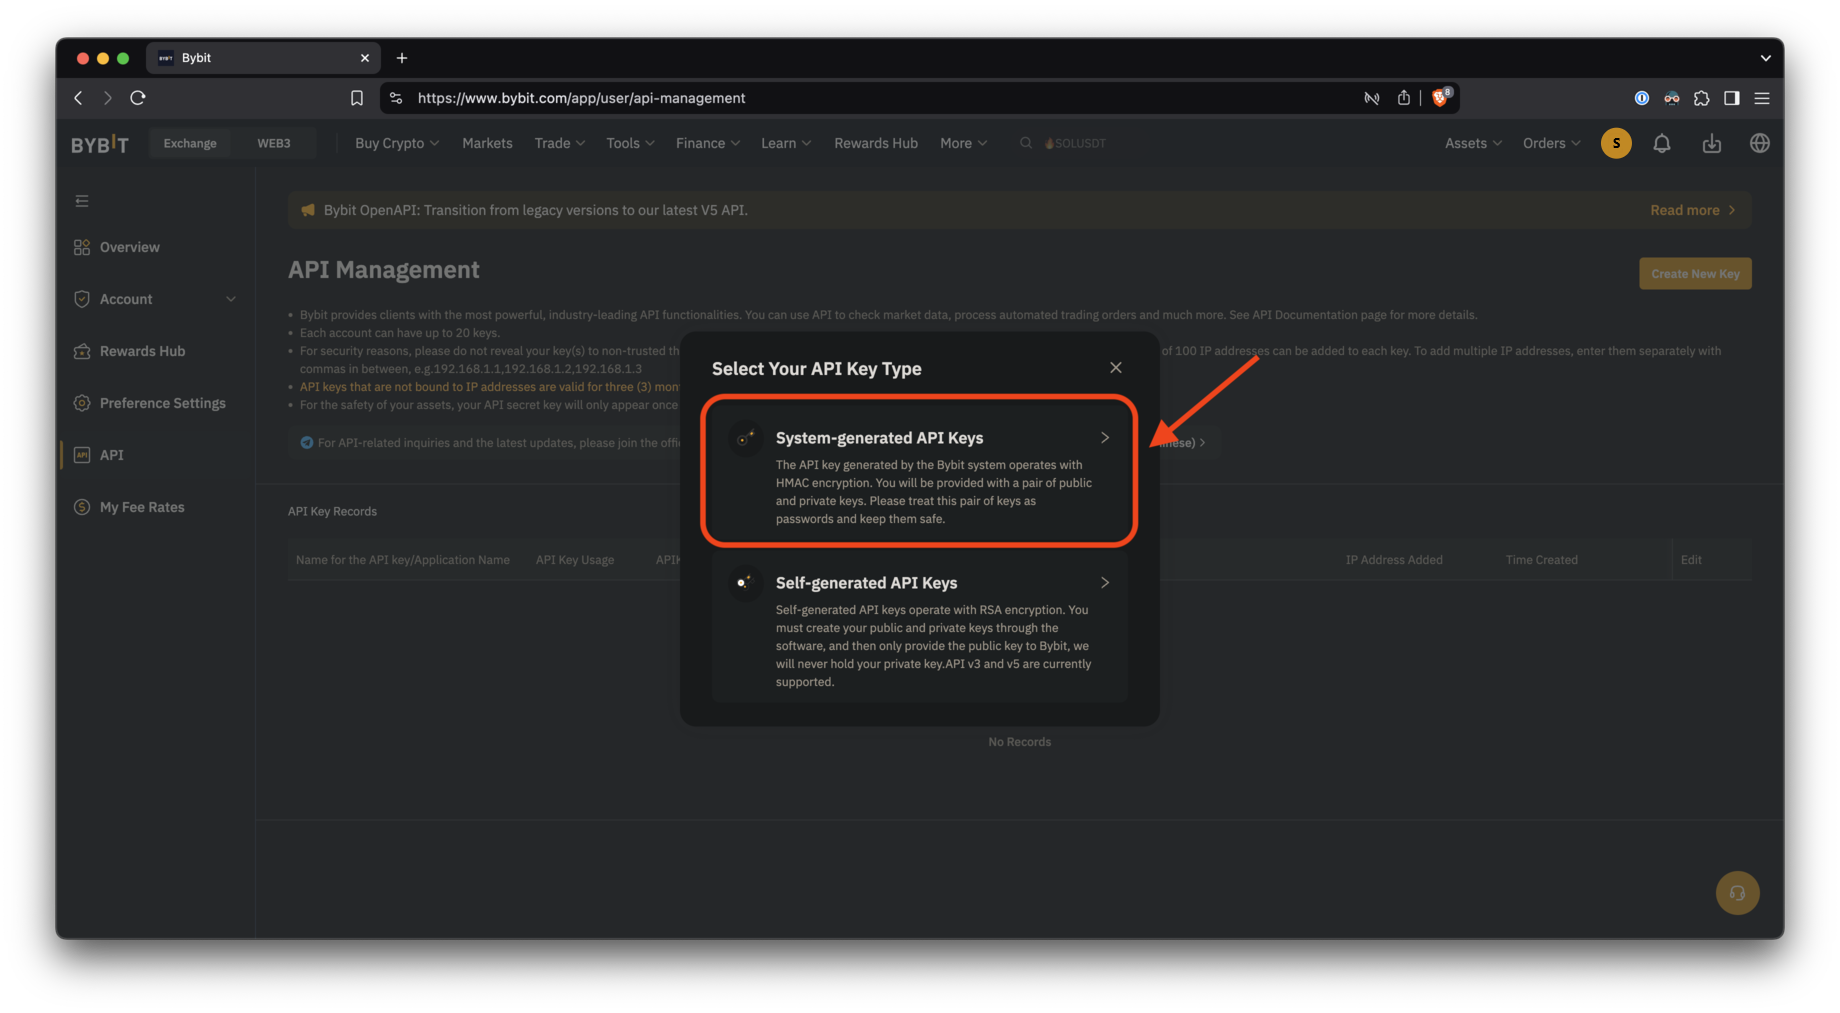1840x1013 pixels.
Task: Open Markets from the top navigation
Action: pos(487,144)
